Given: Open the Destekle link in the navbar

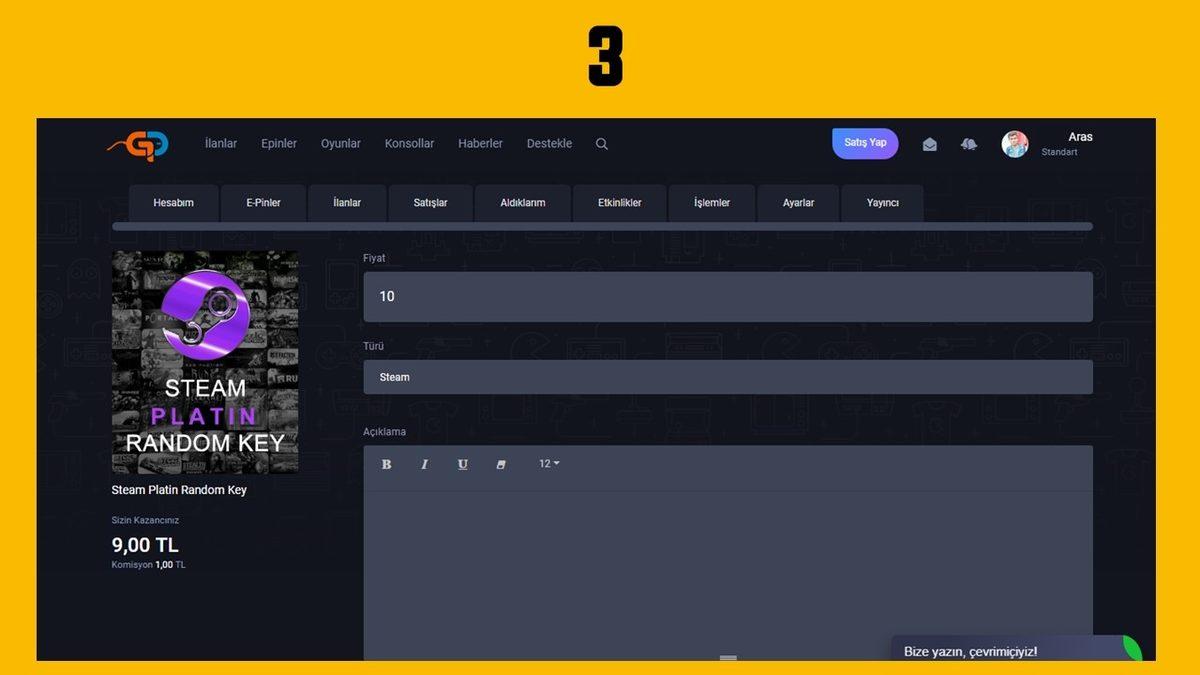Looking at the screenshot, I should 549,143.
